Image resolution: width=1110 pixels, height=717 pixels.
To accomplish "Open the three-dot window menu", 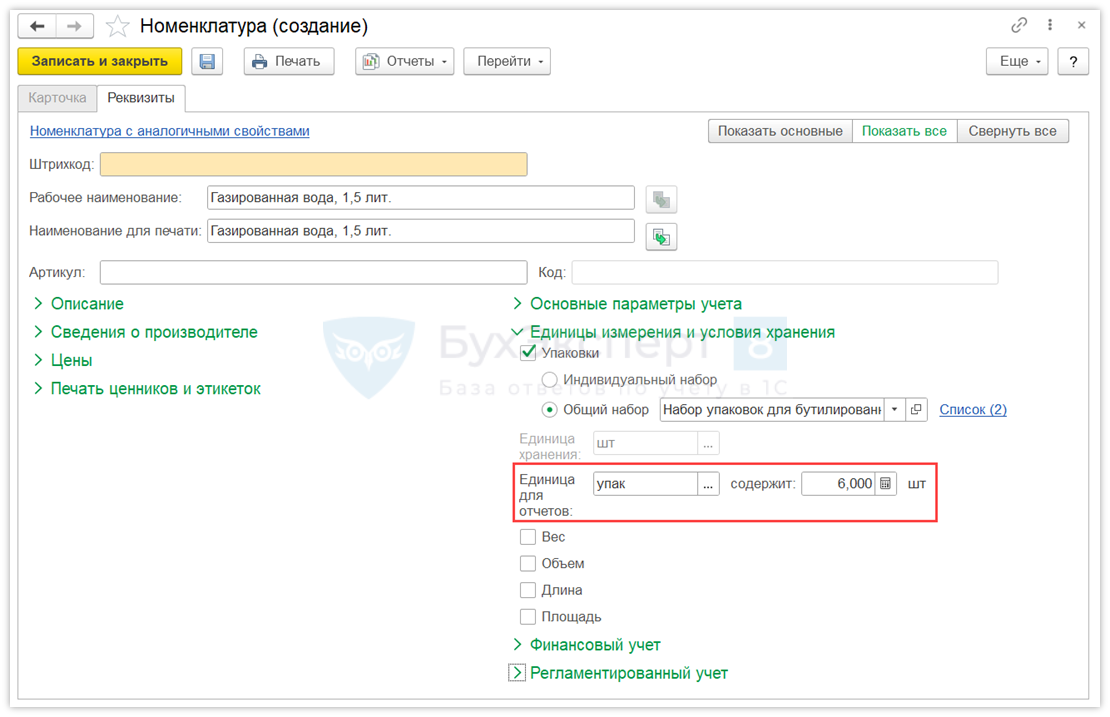I will pyautogui.click(x=1050, y=25).
